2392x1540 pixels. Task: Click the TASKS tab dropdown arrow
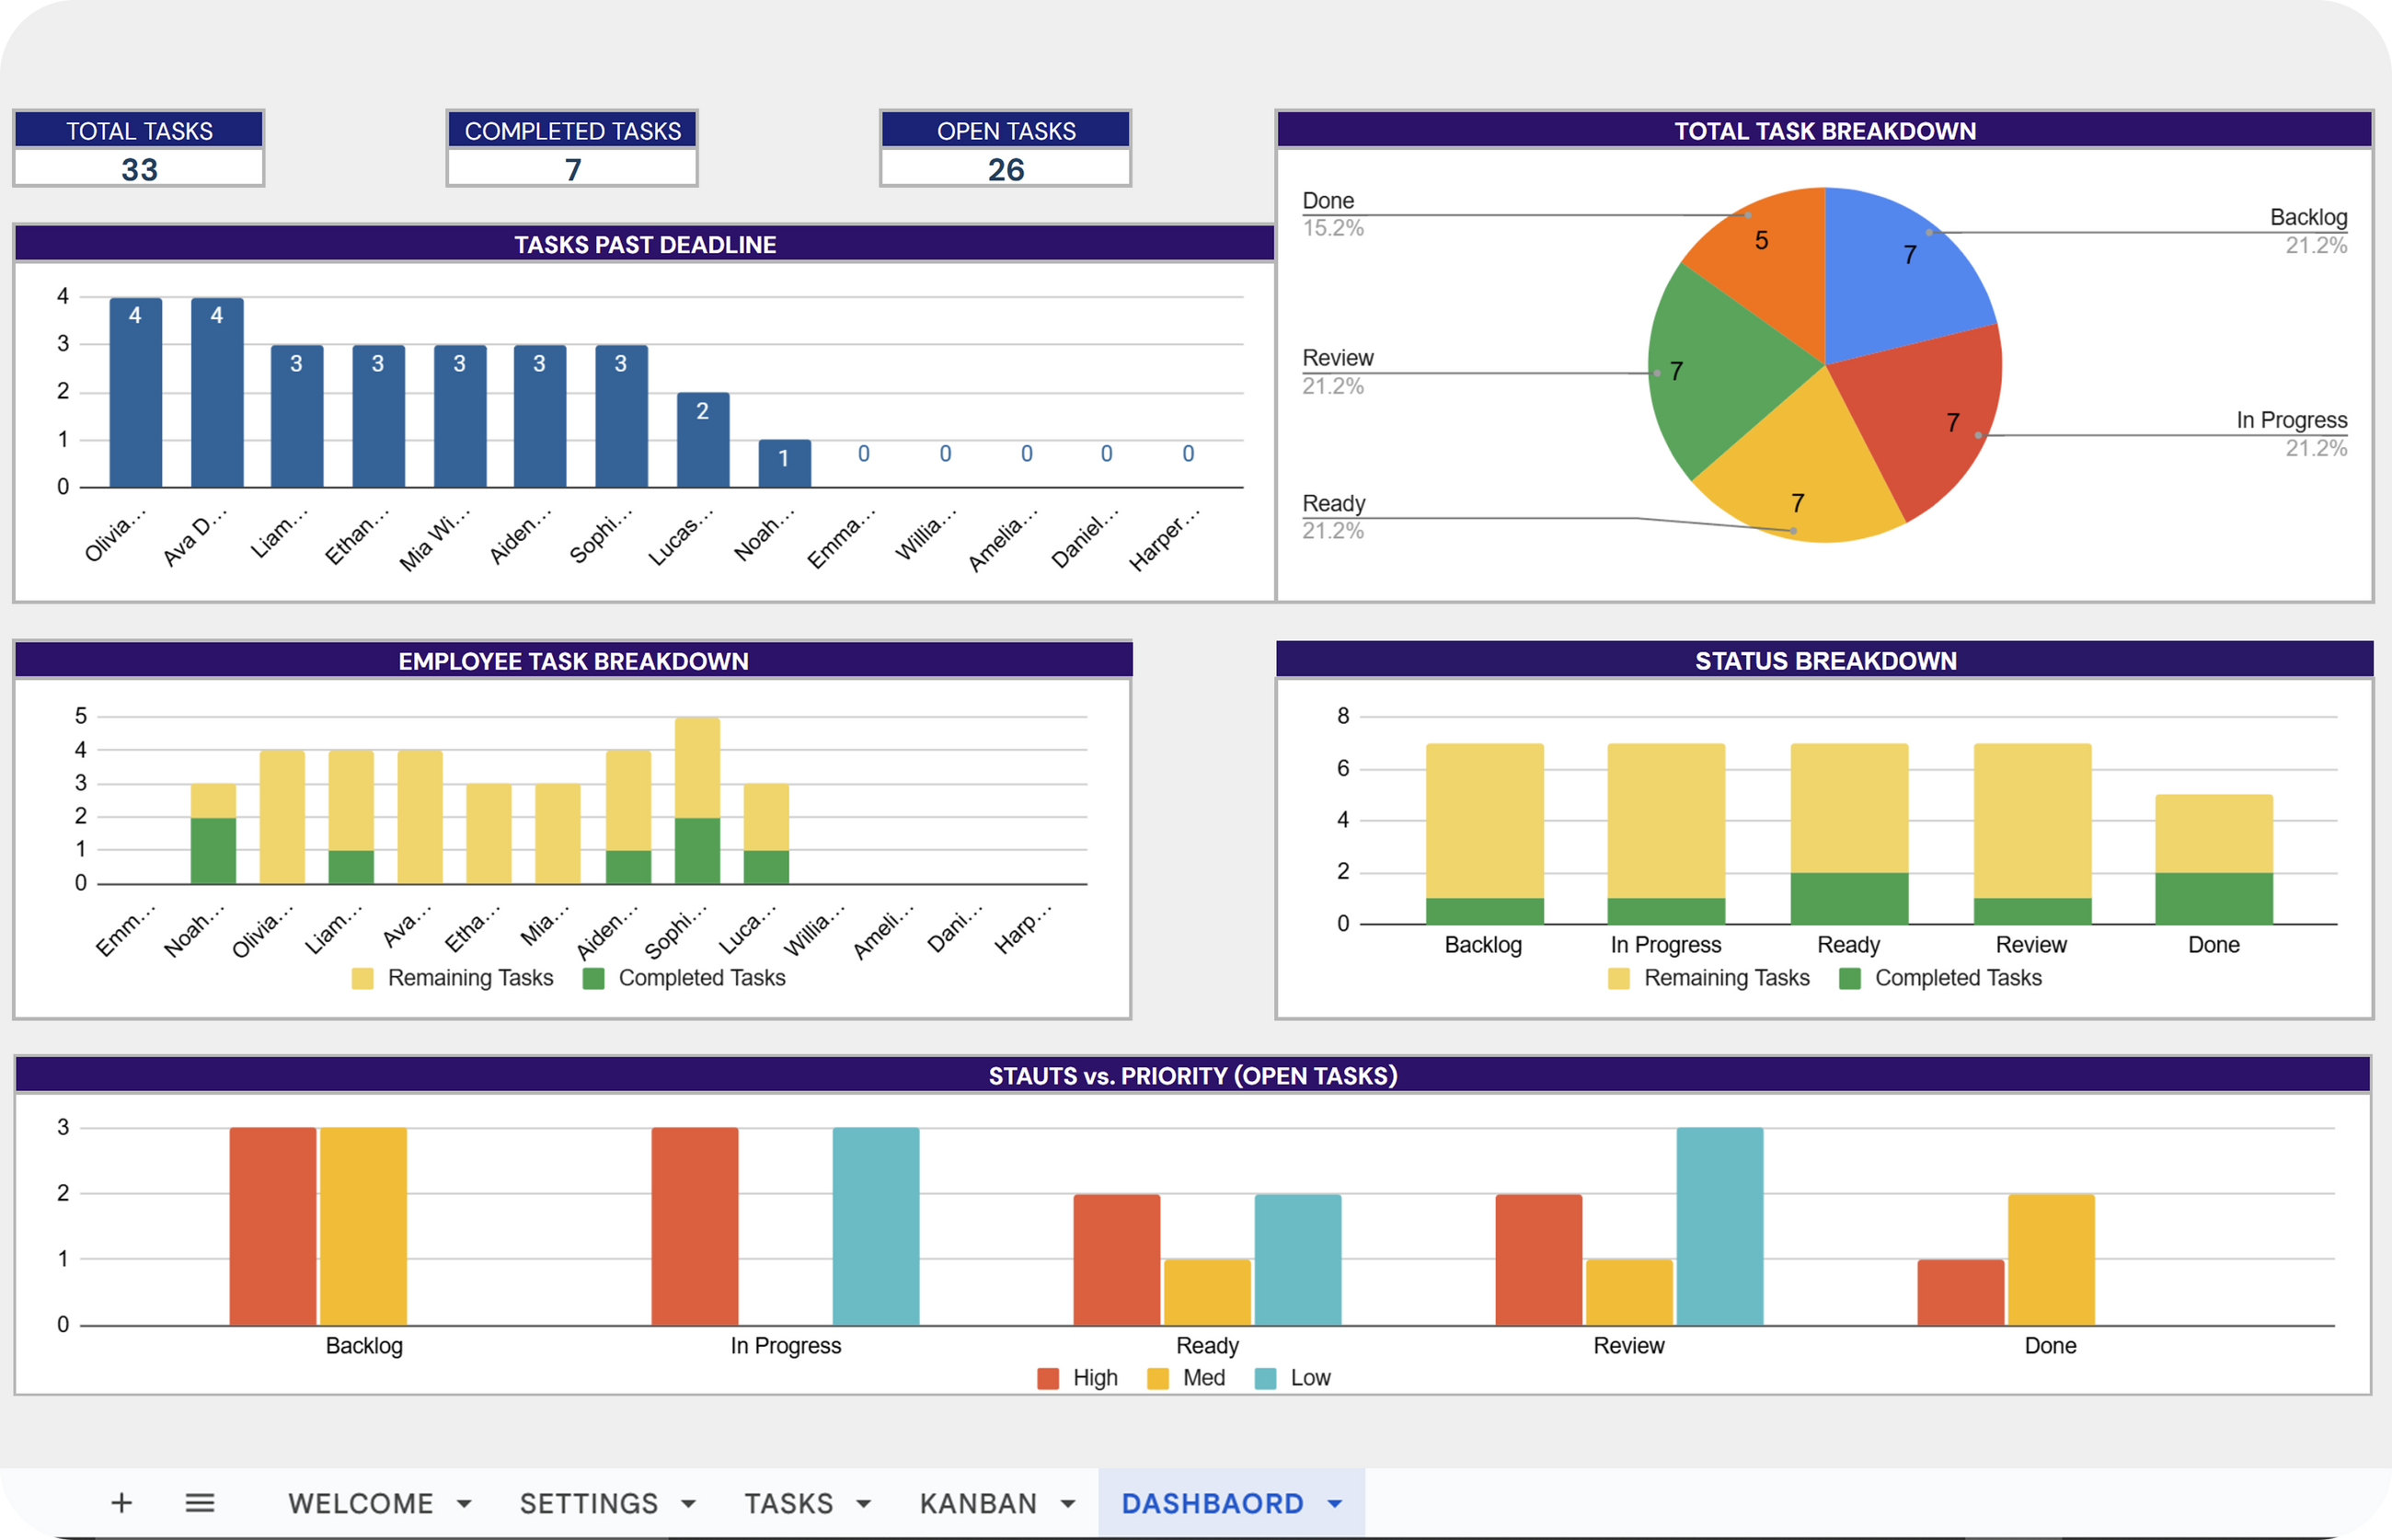pos(864,1503)
